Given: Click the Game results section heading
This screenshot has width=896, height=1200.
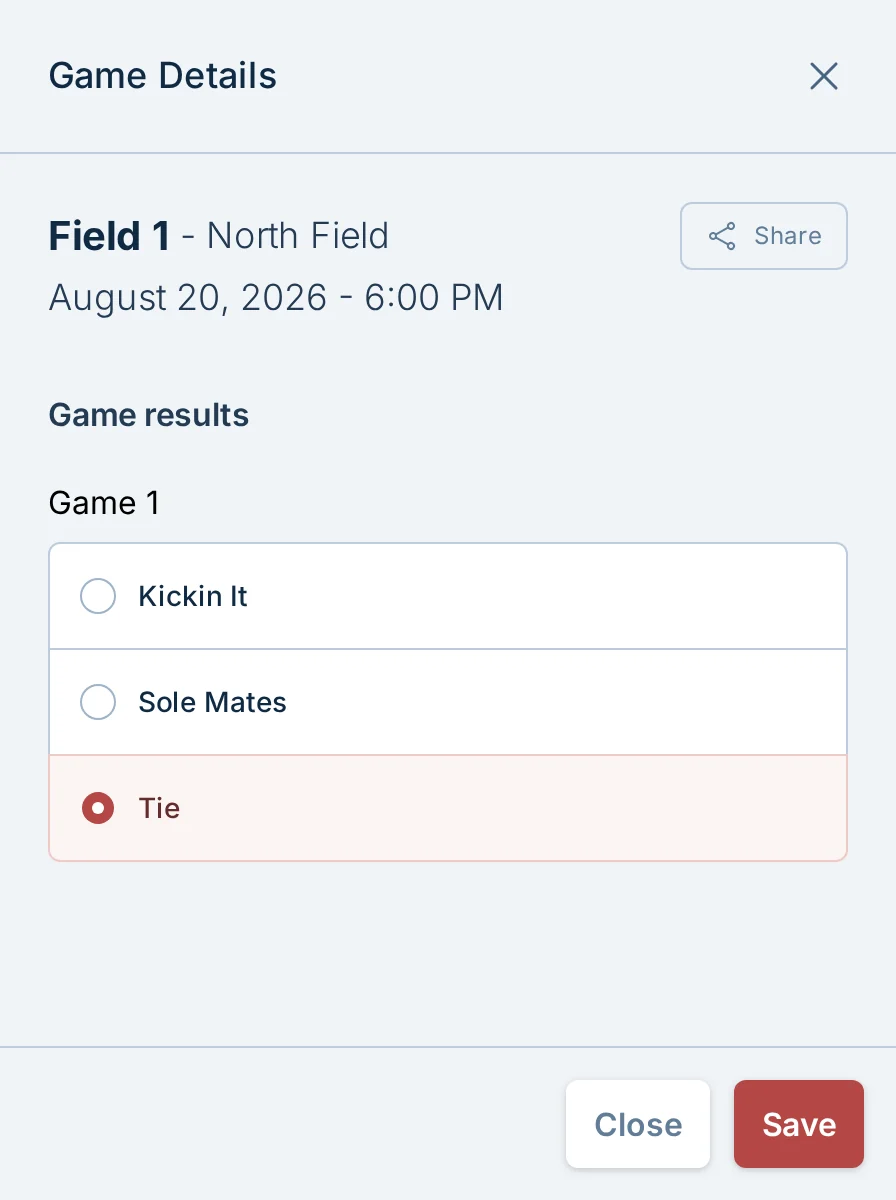Looking at the screenshot, I should [149, 415].
